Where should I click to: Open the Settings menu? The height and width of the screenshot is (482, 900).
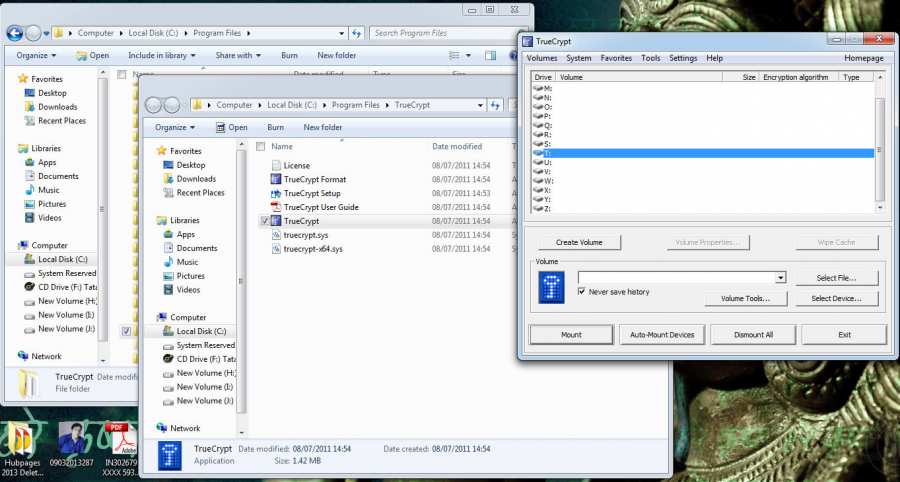pos(683,58)
